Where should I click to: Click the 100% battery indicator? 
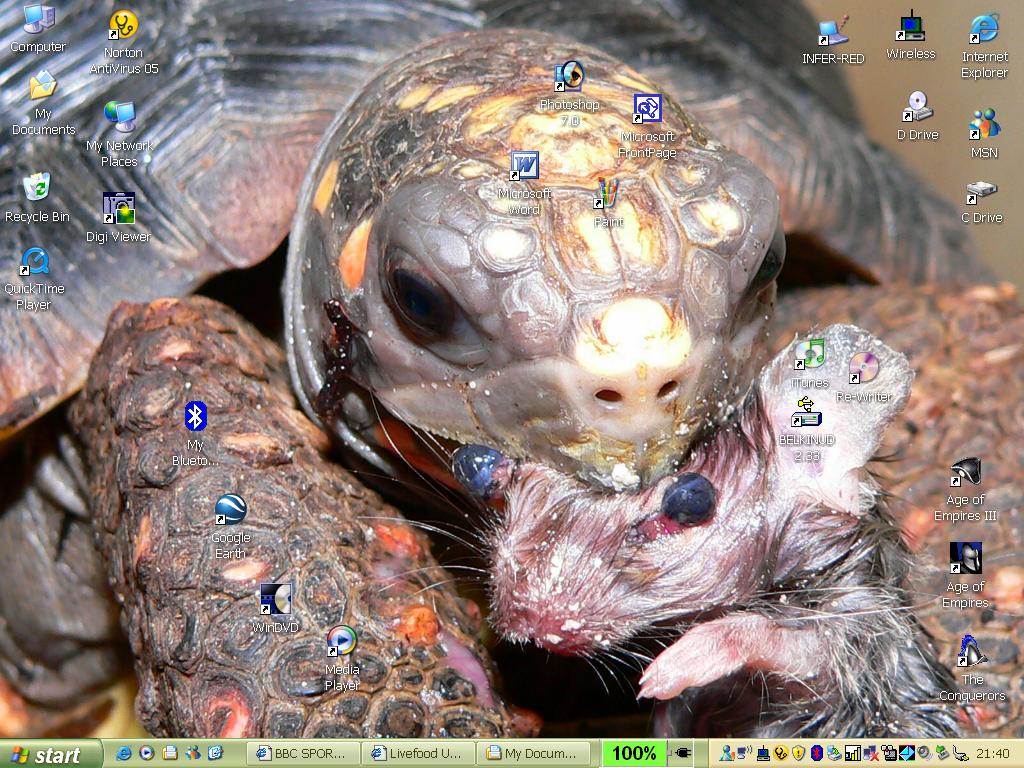click(634, 754)
